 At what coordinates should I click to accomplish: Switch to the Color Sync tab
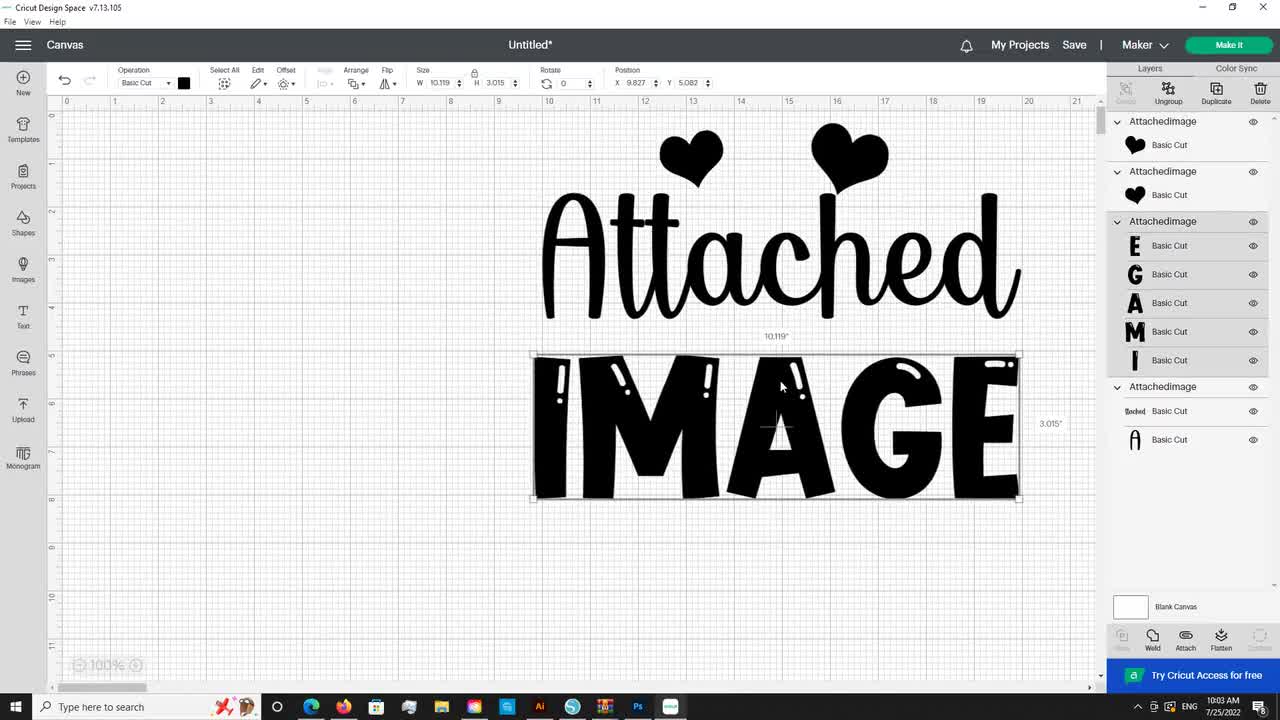click(x=1236, y=68)
